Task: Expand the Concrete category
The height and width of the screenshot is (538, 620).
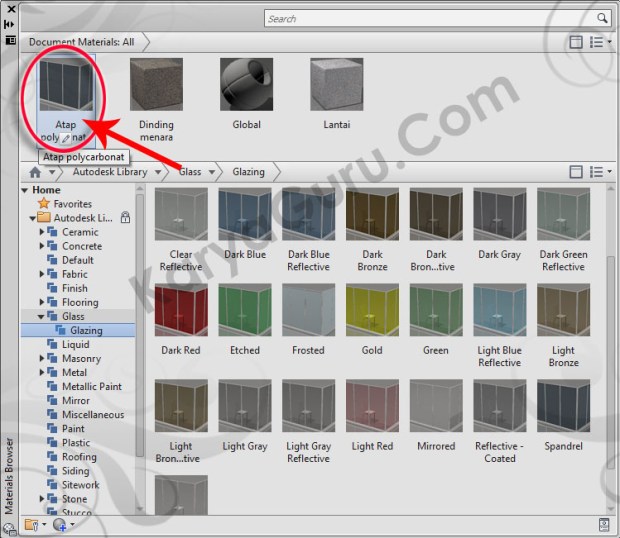Action: pyautogui.click(x=42, y=246)
